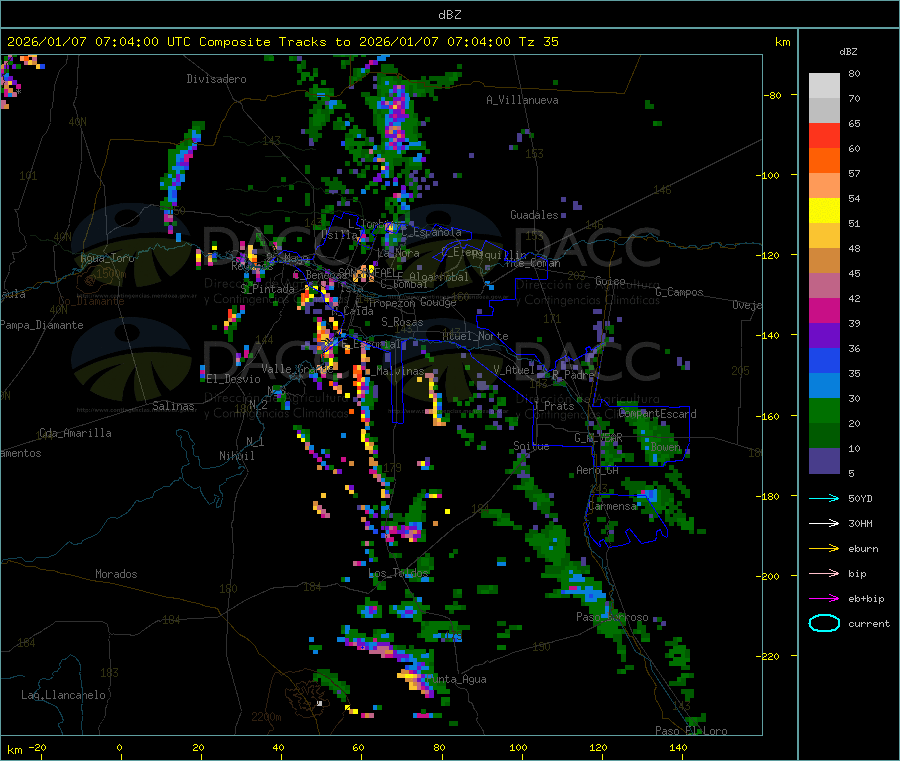
Task: Click the 'Bowen' map label
Action: click(x=666, y=446)
